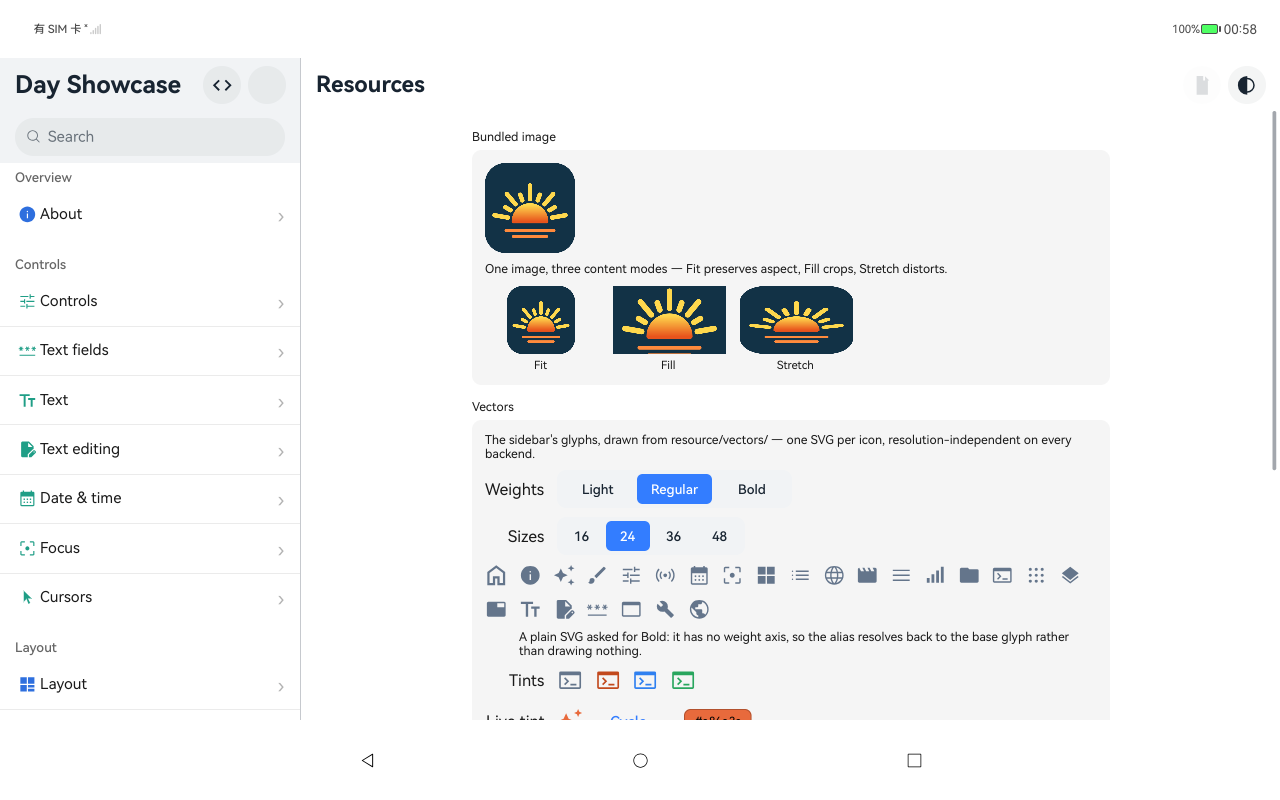Click the globe grid glyph
Screen dimensions: 1280x800
[834, 575]
